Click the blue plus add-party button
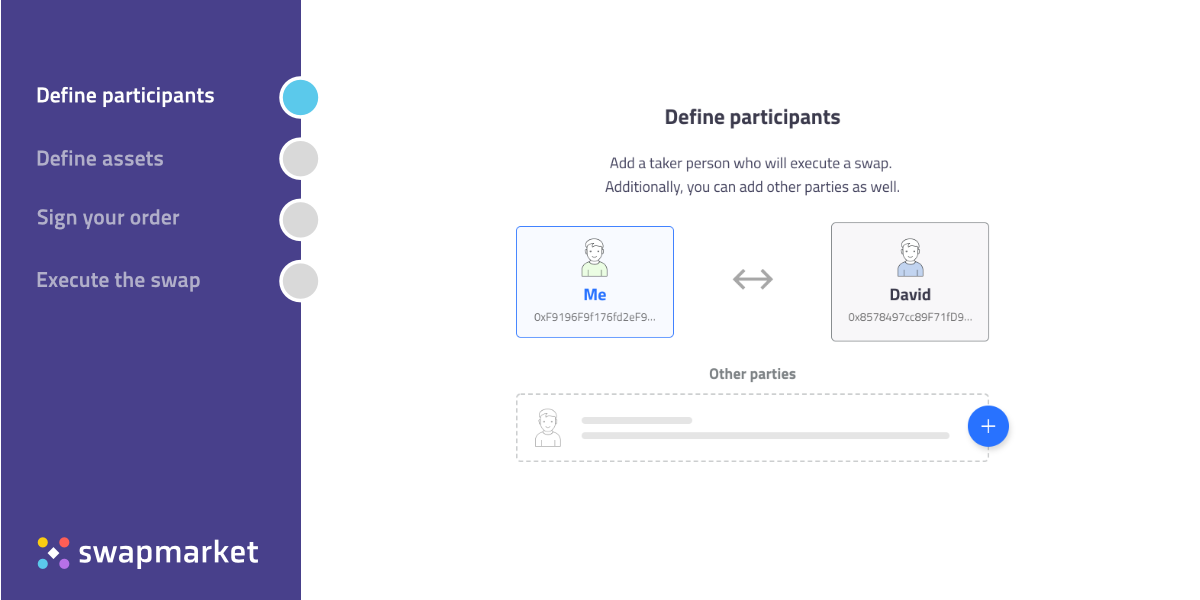Screen dimensions: 1200x600 point(988,427)
